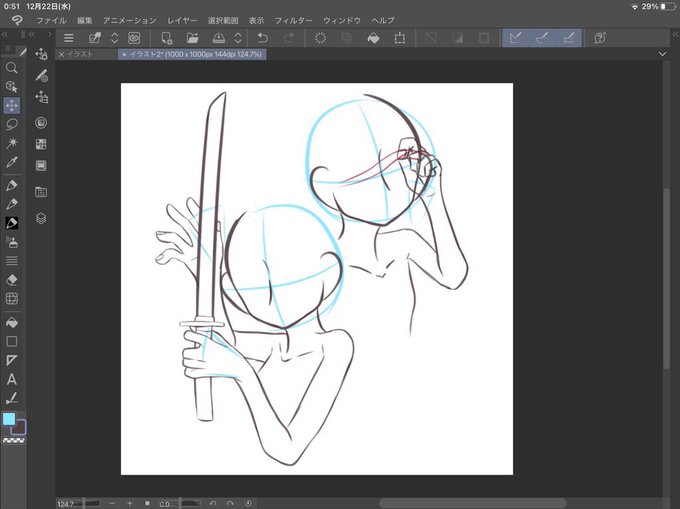Select the Fill bucket tool in toolbox
The width and height of the screenshot is (680, 509).
coord(12,323)
